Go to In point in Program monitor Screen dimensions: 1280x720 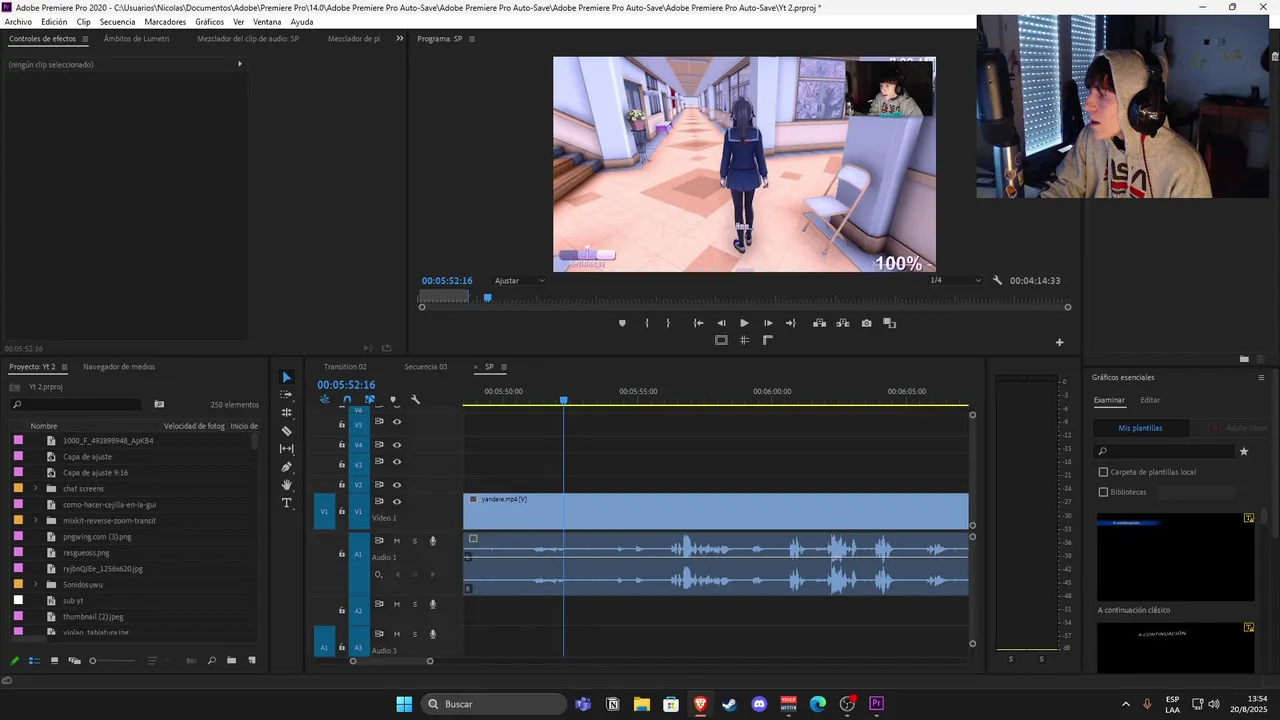point(698,323)
